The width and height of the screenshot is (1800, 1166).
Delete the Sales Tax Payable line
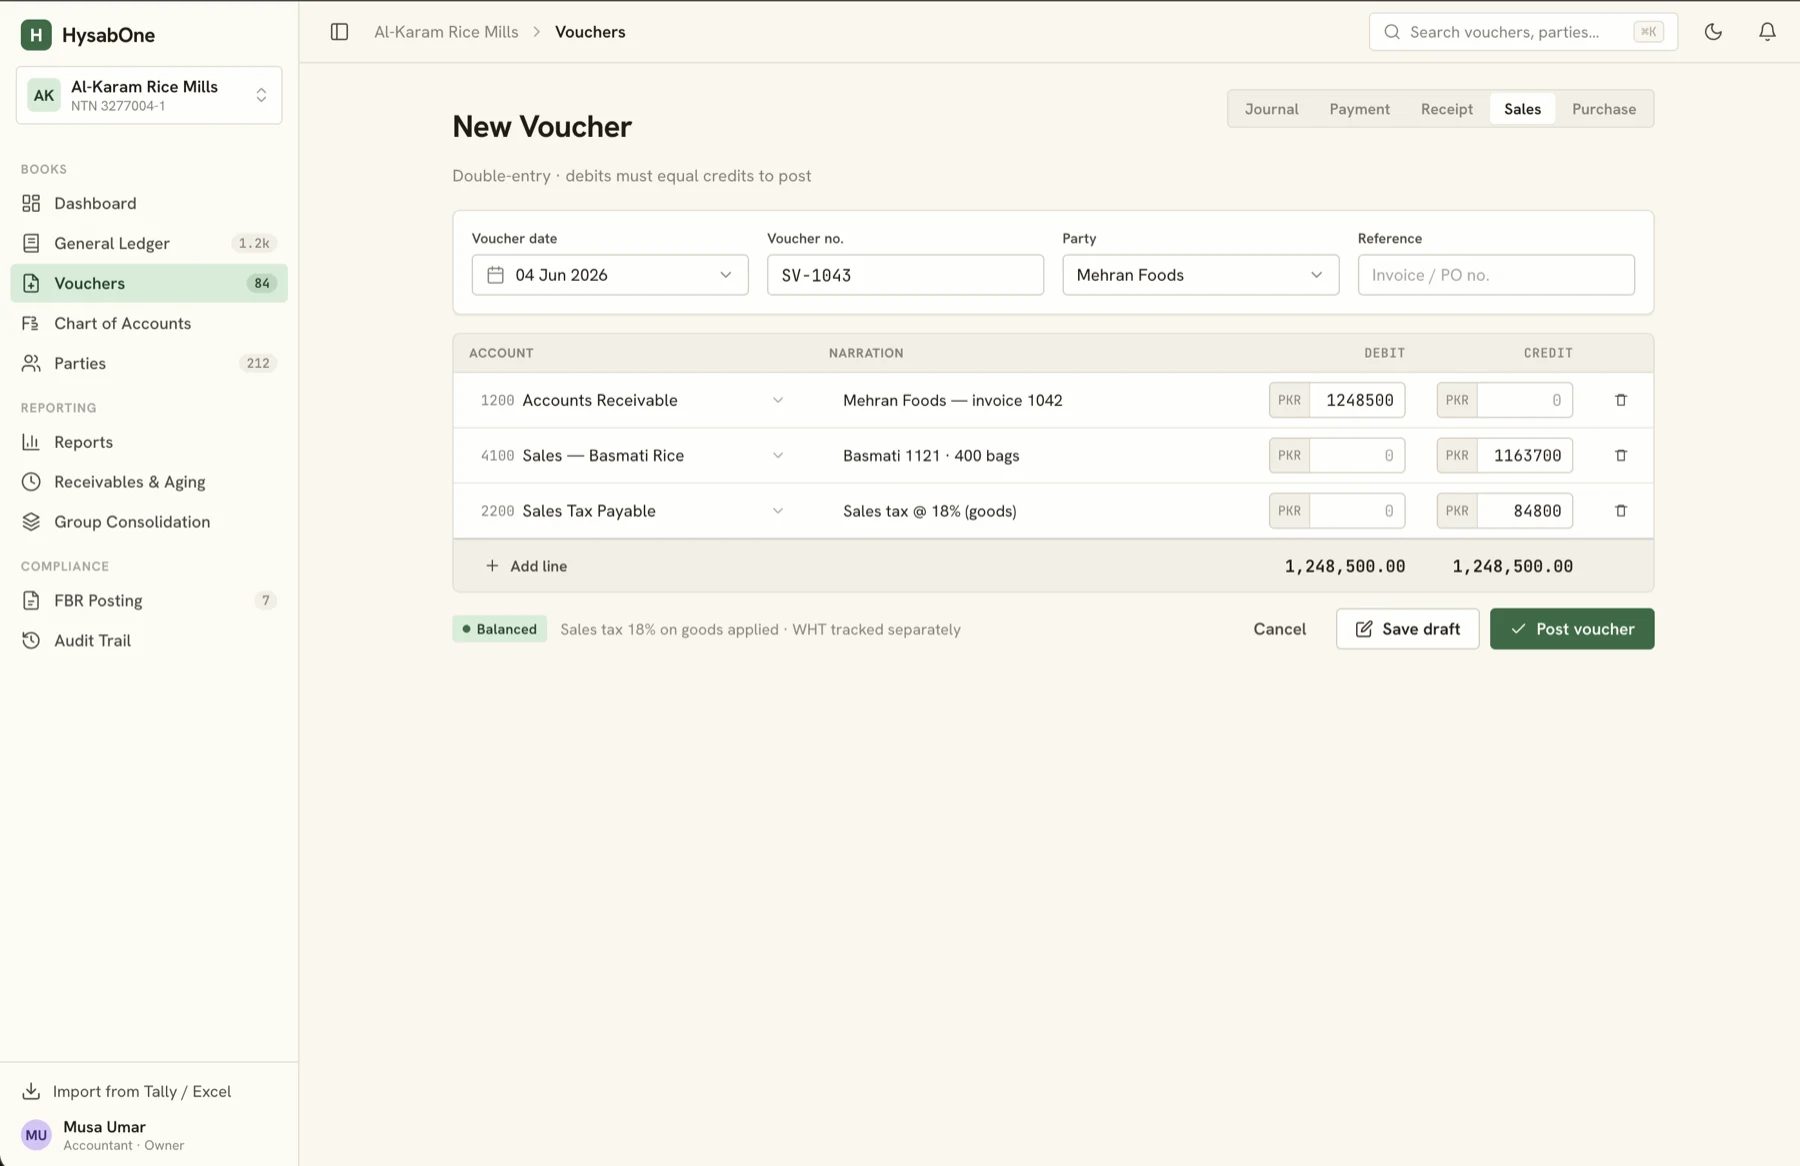click(1621, 511)
